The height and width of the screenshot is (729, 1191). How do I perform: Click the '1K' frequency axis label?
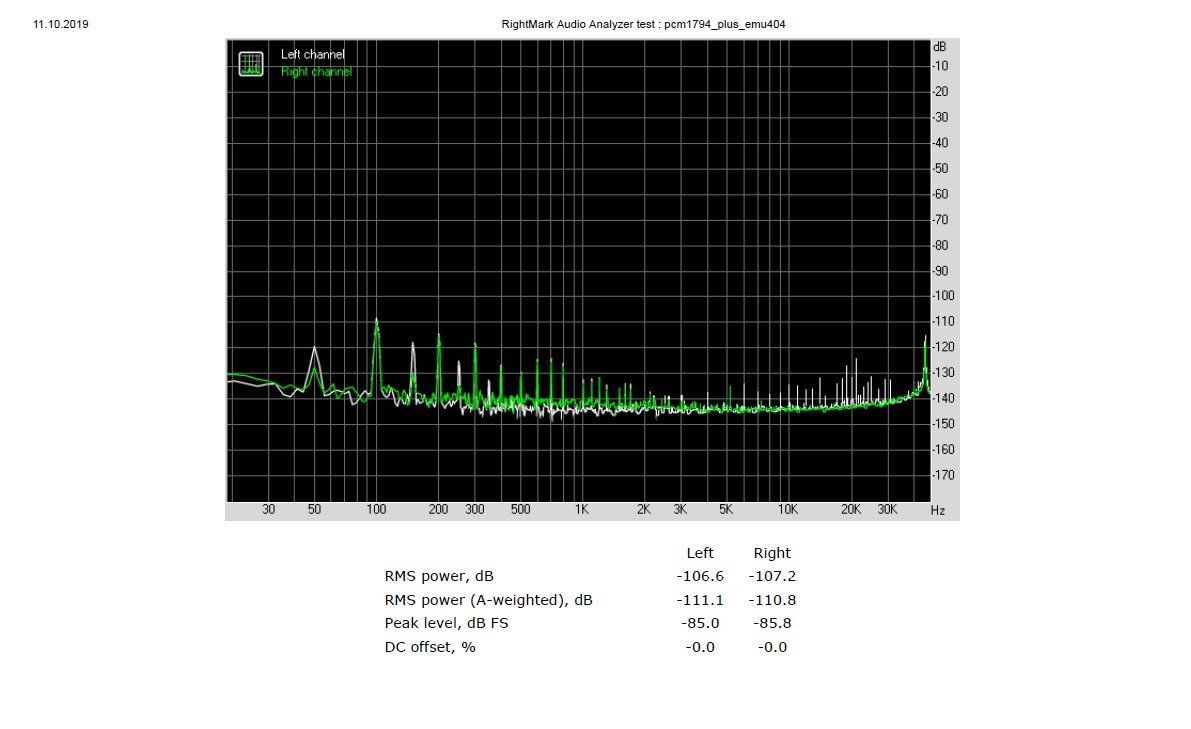point(582,510)
